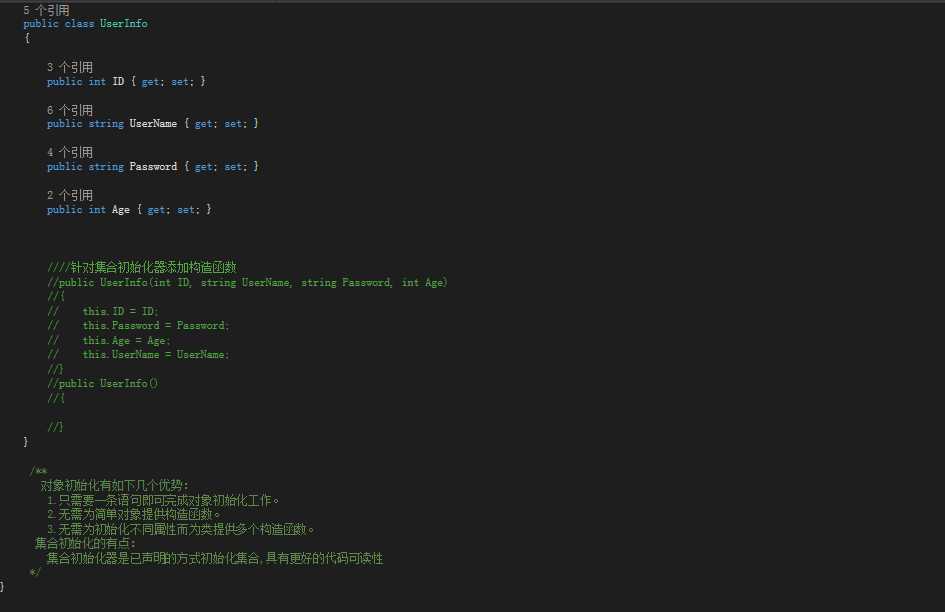This screenshot has width=945, height=612.
Task: Open the '6 个引用' reference link above UserName
Action: (x=70, y=110)
